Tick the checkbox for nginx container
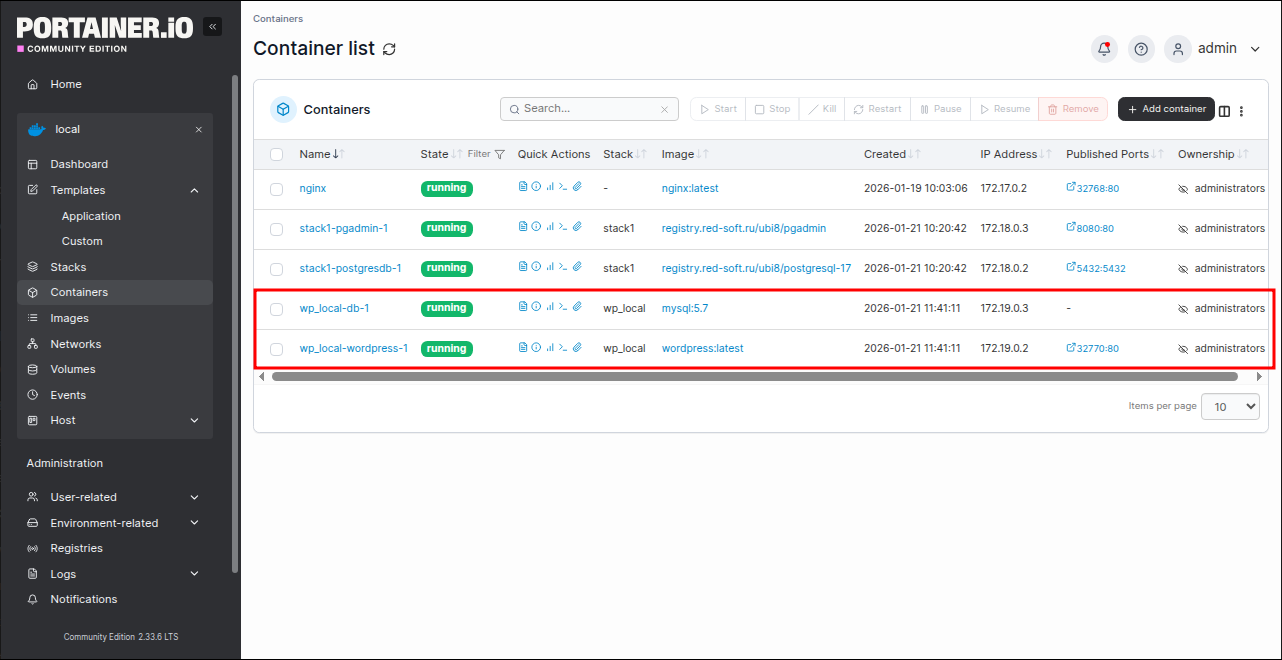 pyautogui.click(x=277, y=189)
